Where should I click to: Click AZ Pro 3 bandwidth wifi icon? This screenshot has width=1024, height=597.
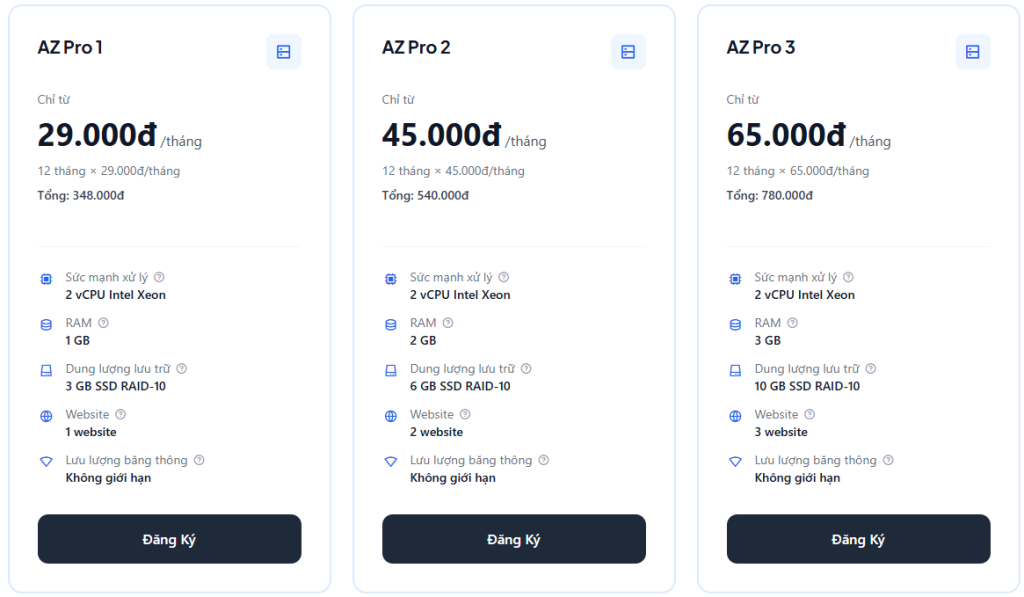pyautogui.click(x=735, y=462)
